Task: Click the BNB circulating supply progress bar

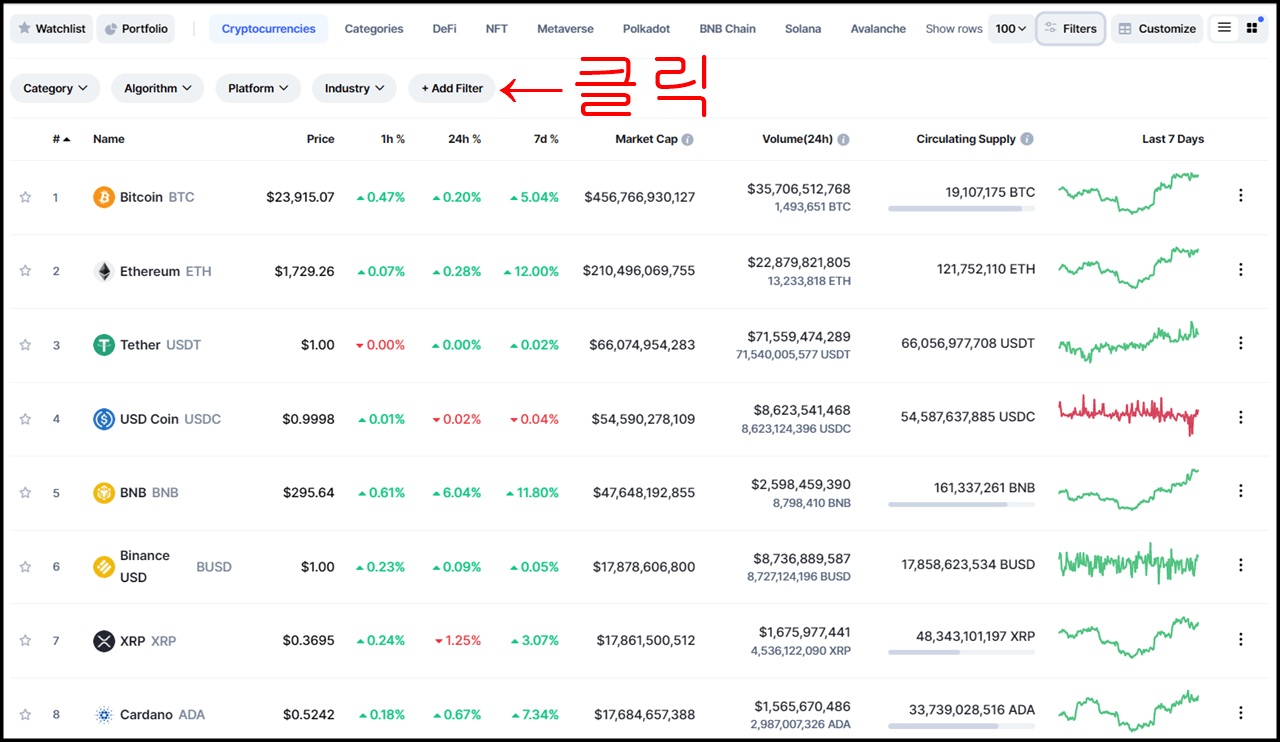Action: pos(961,505)
